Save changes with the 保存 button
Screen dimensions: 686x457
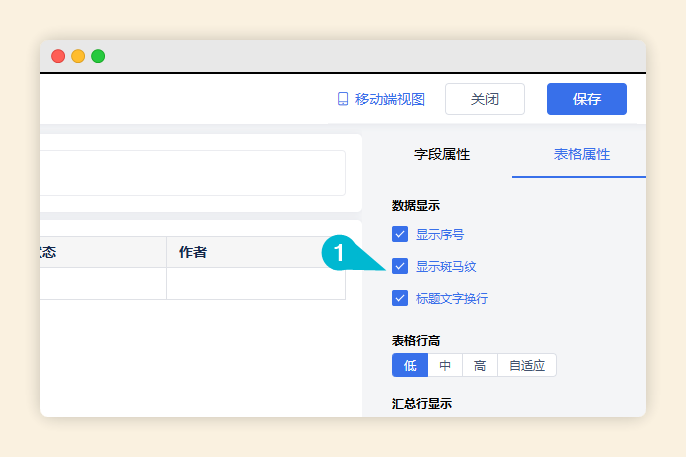pos(586,99)
